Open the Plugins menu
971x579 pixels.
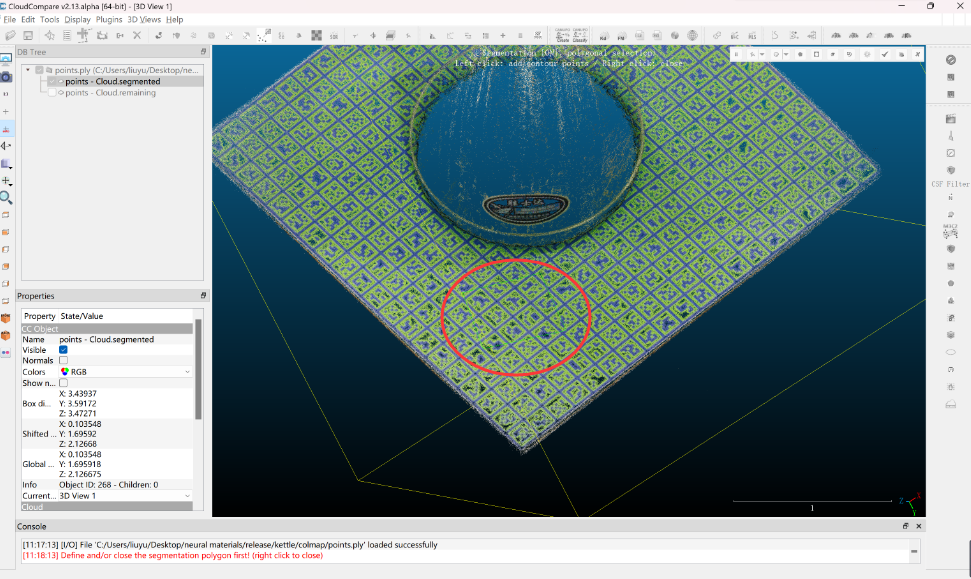[x=109, y=20]
